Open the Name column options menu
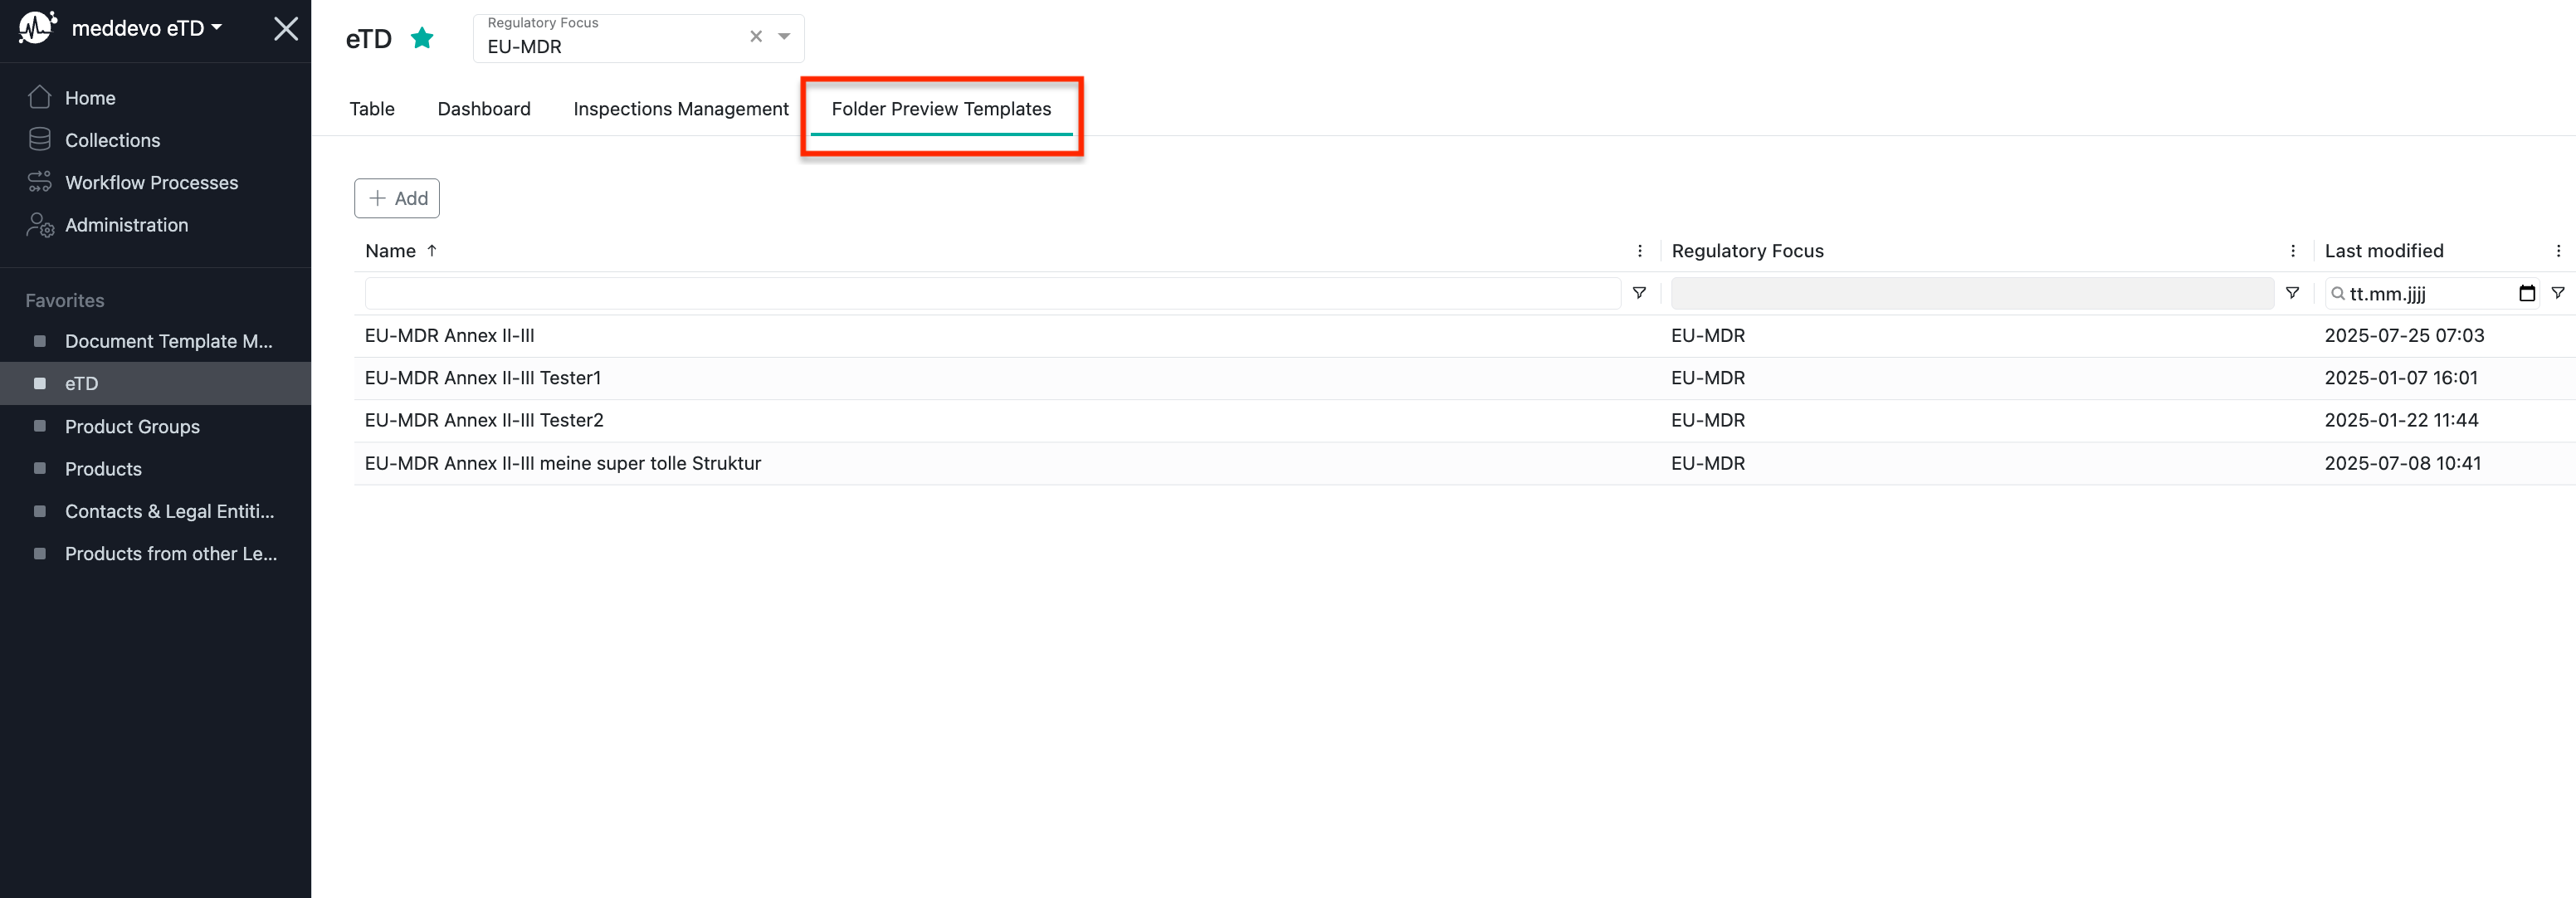The height and width of the screenshot is (898, 2576). 1640,250
